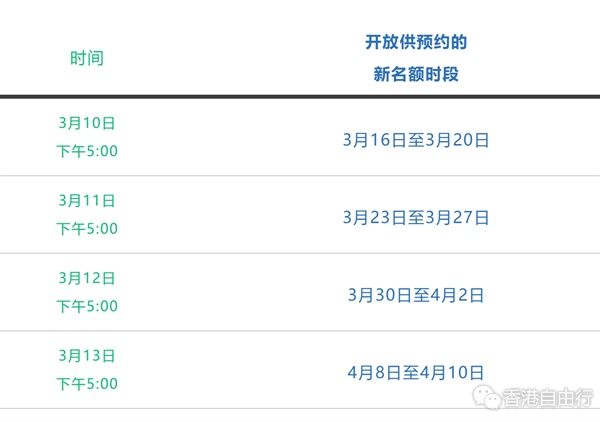
Task: Select the 4月8日至4月10日 slot period
Action: pyautogui.click(x=415, y=371)
